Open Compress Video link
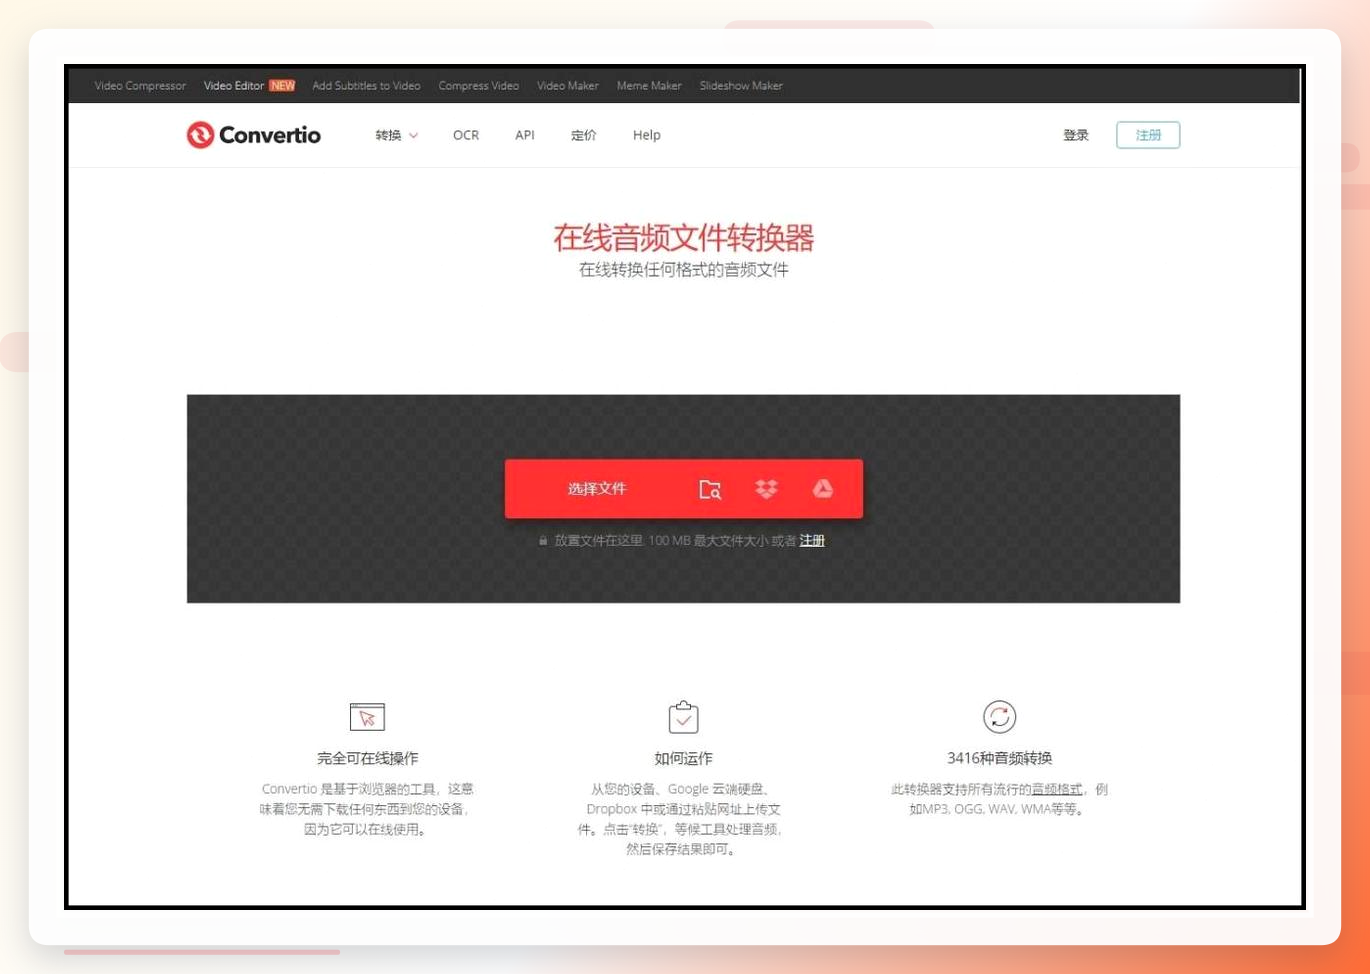The width and height of the screenshot is (1370, 974). [479, 86]
